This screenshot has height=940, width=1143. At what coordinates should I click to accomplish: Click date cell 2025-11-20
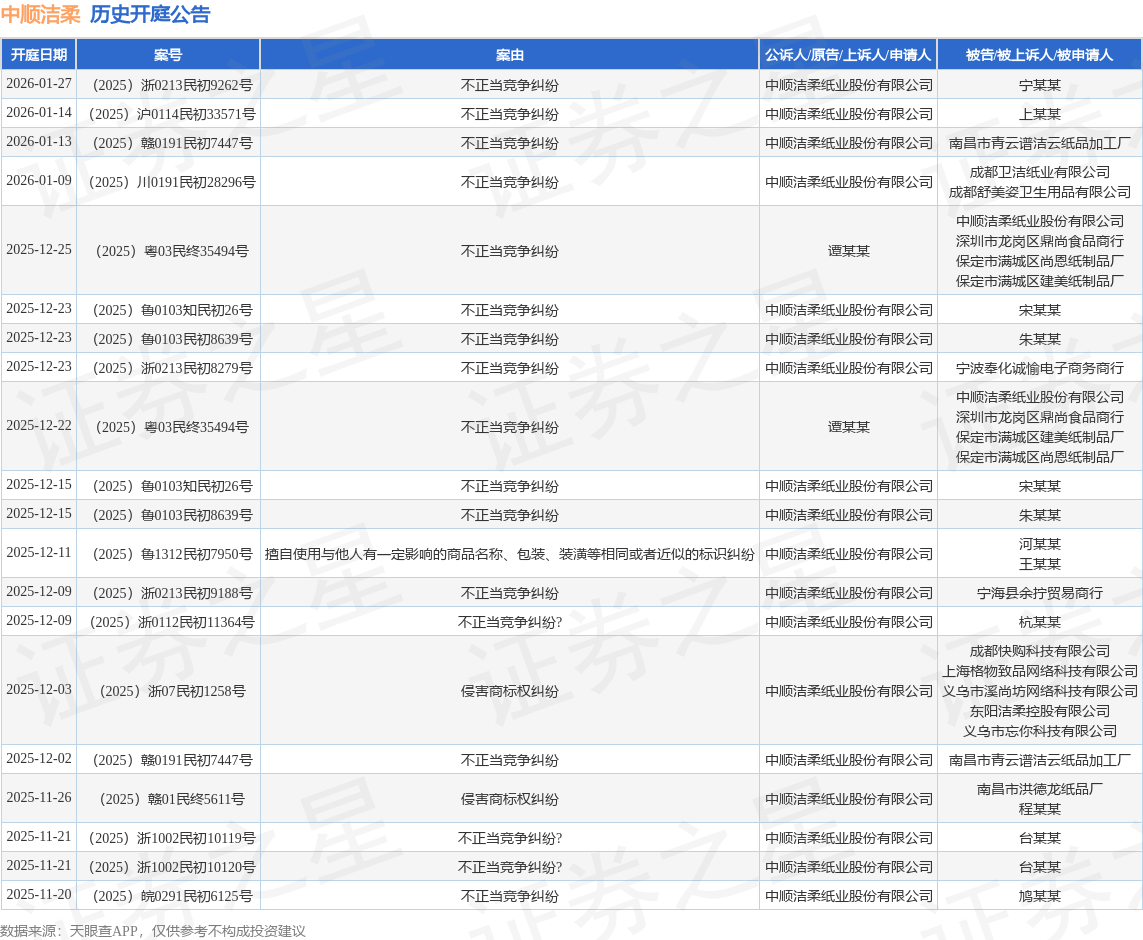coord(39,895)
